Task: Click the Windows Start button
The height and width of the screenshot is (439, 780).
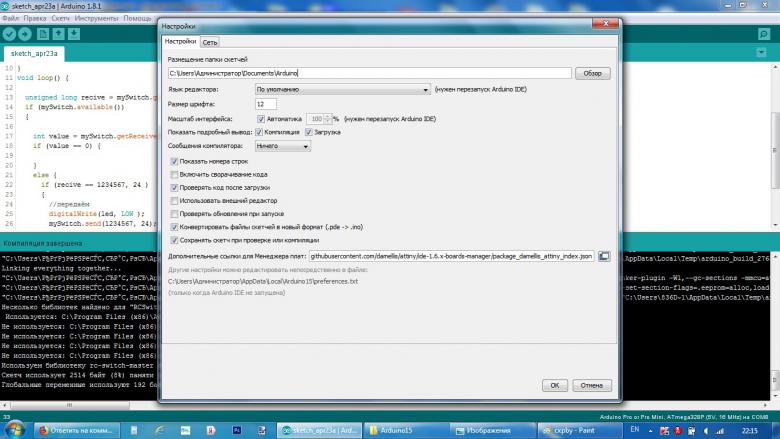Action: pos(14,430)
